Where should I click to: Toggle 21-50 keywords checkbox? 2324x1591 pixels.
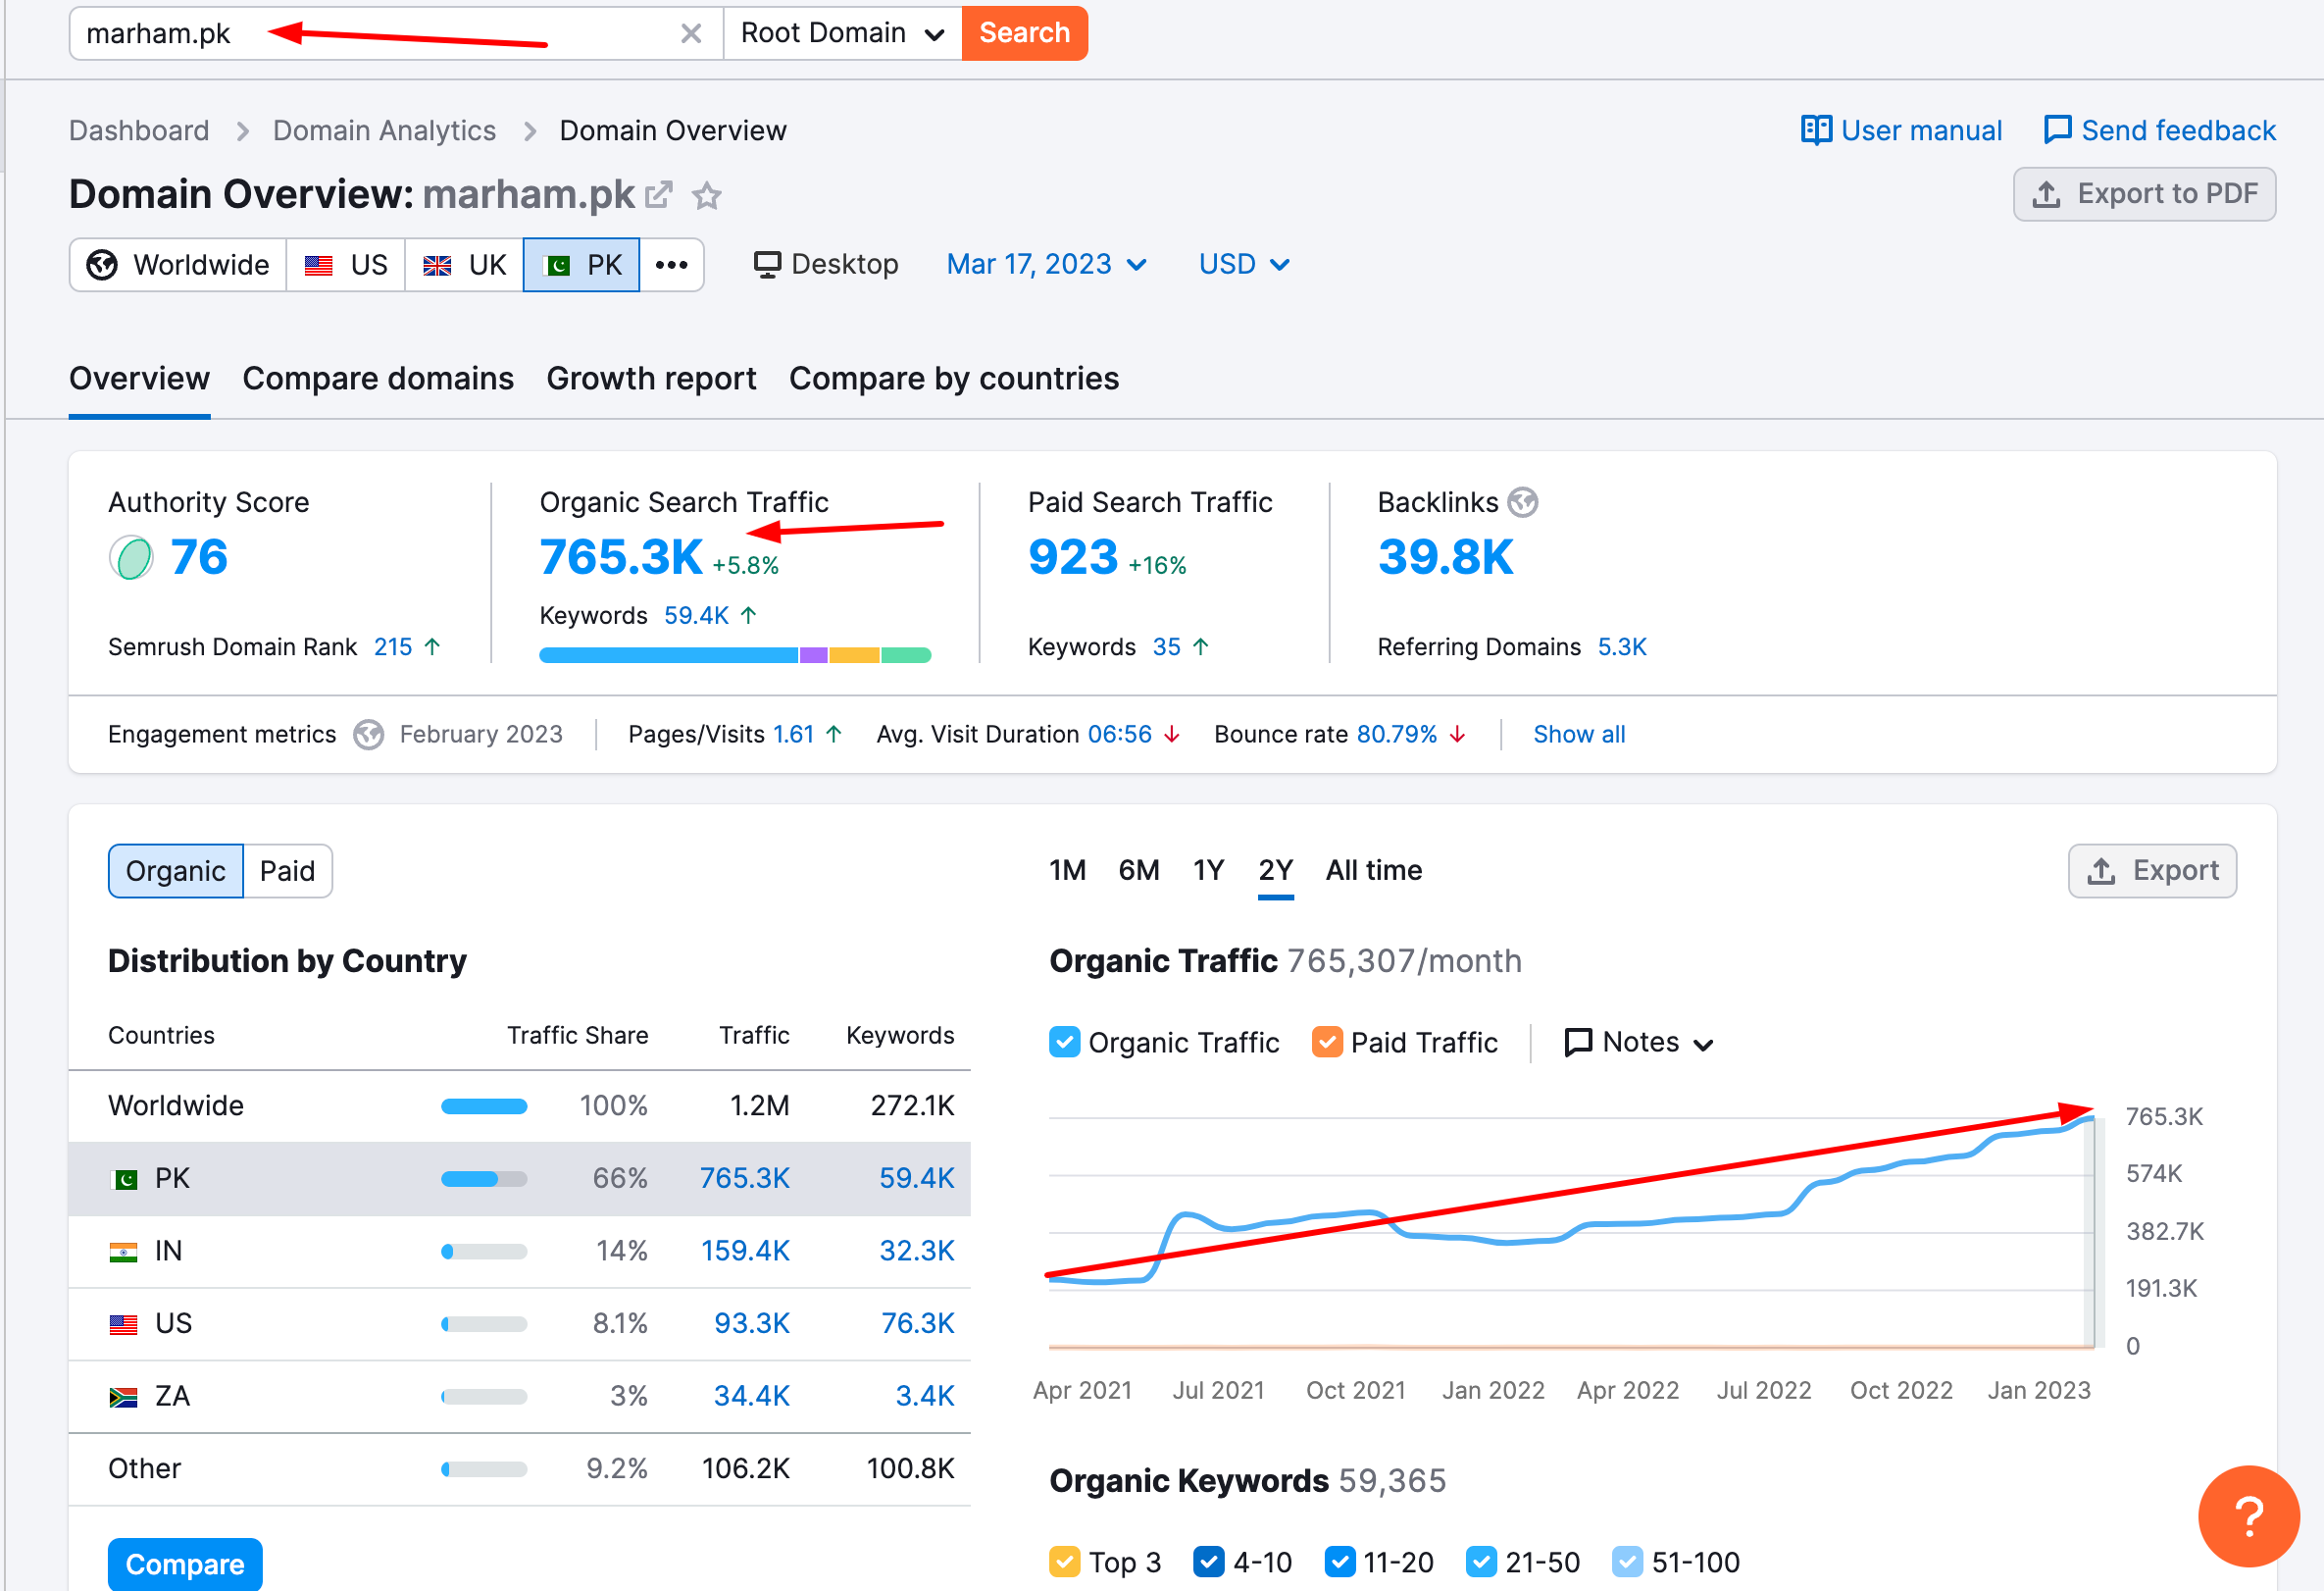pyautogui.click(x=1481, y=1561)
